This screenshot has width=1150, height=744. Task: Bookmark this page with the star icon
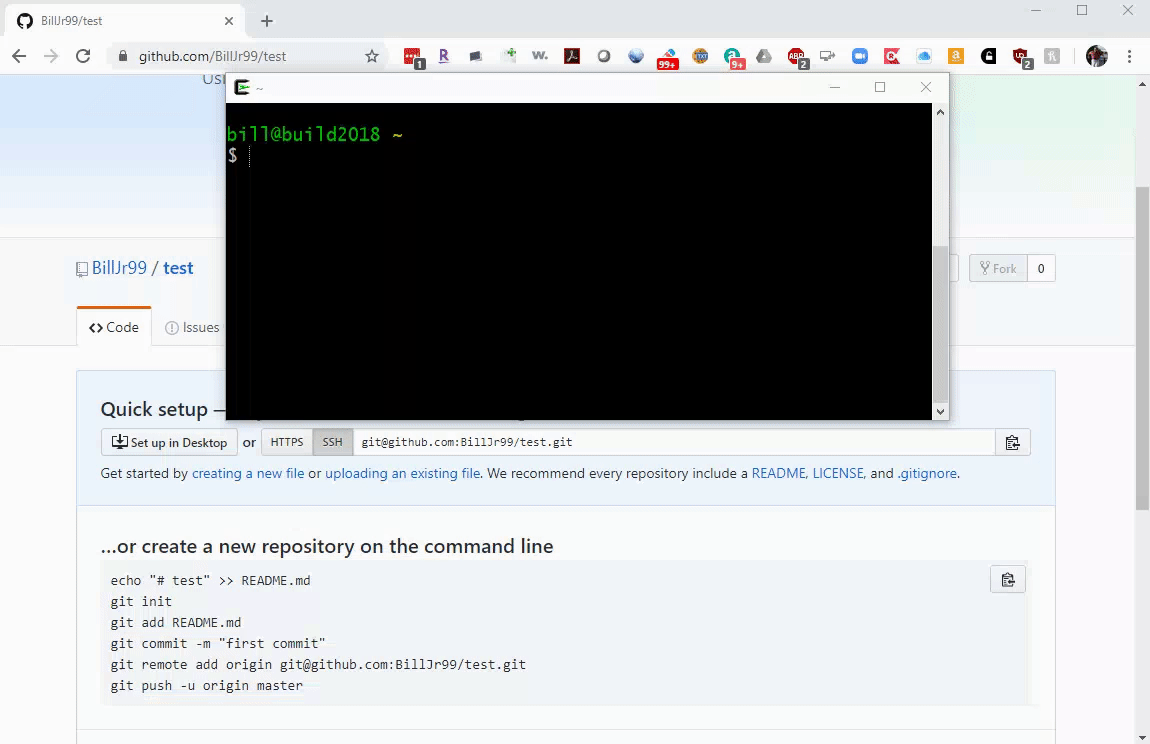coord(372,56)
